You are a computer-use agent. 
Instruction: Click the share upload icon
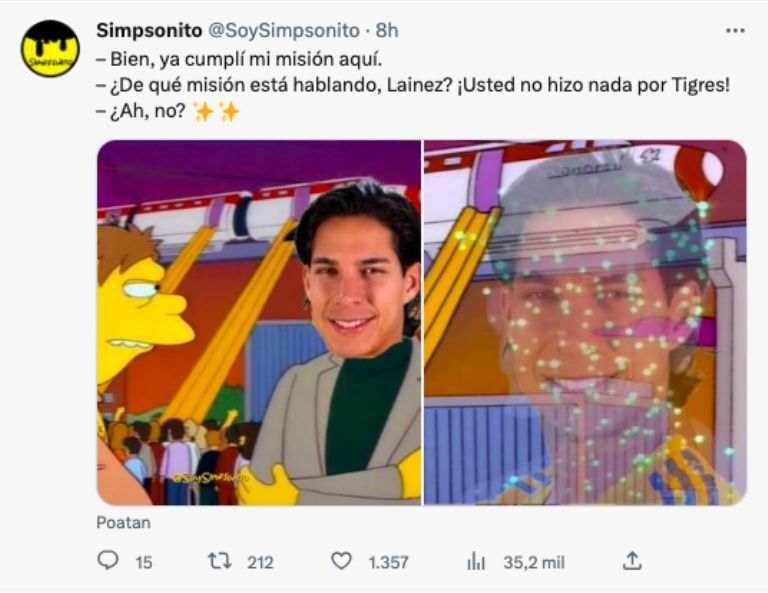tap(632, 561)
